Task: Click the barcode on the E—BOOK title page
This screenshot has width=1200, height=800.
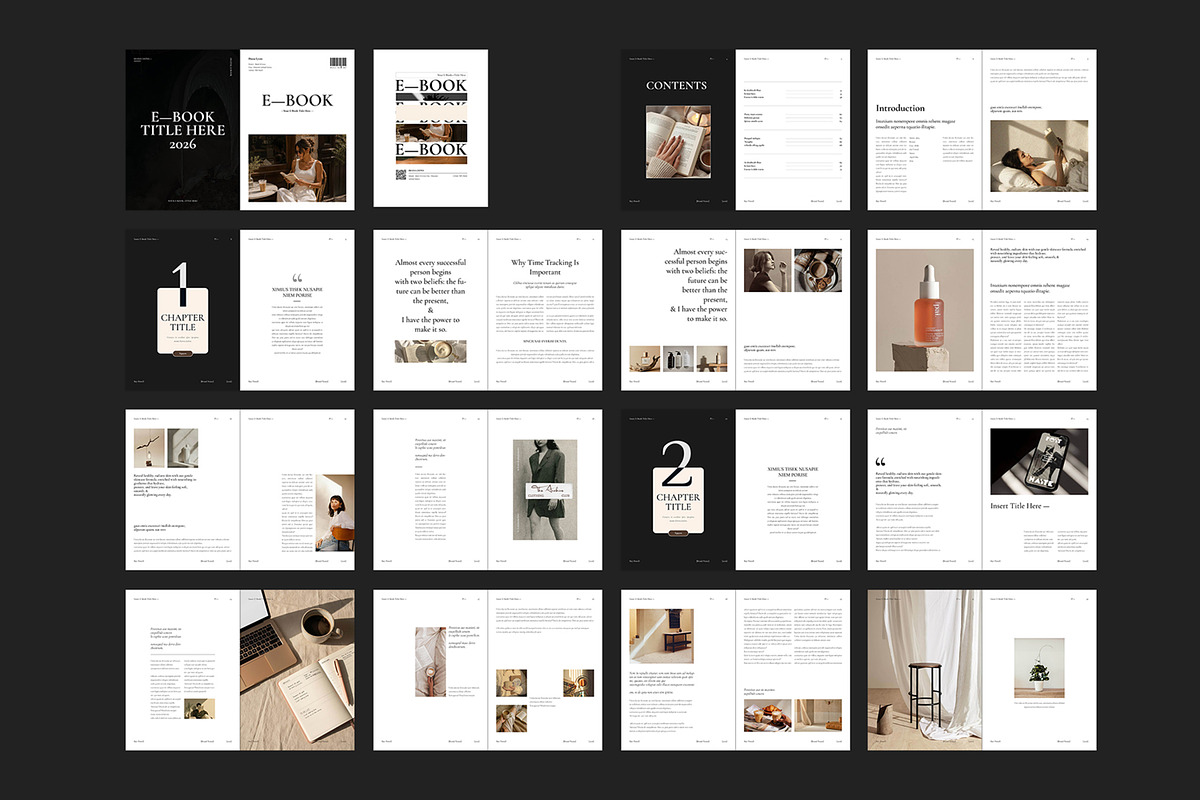Action: coord(339,62)
